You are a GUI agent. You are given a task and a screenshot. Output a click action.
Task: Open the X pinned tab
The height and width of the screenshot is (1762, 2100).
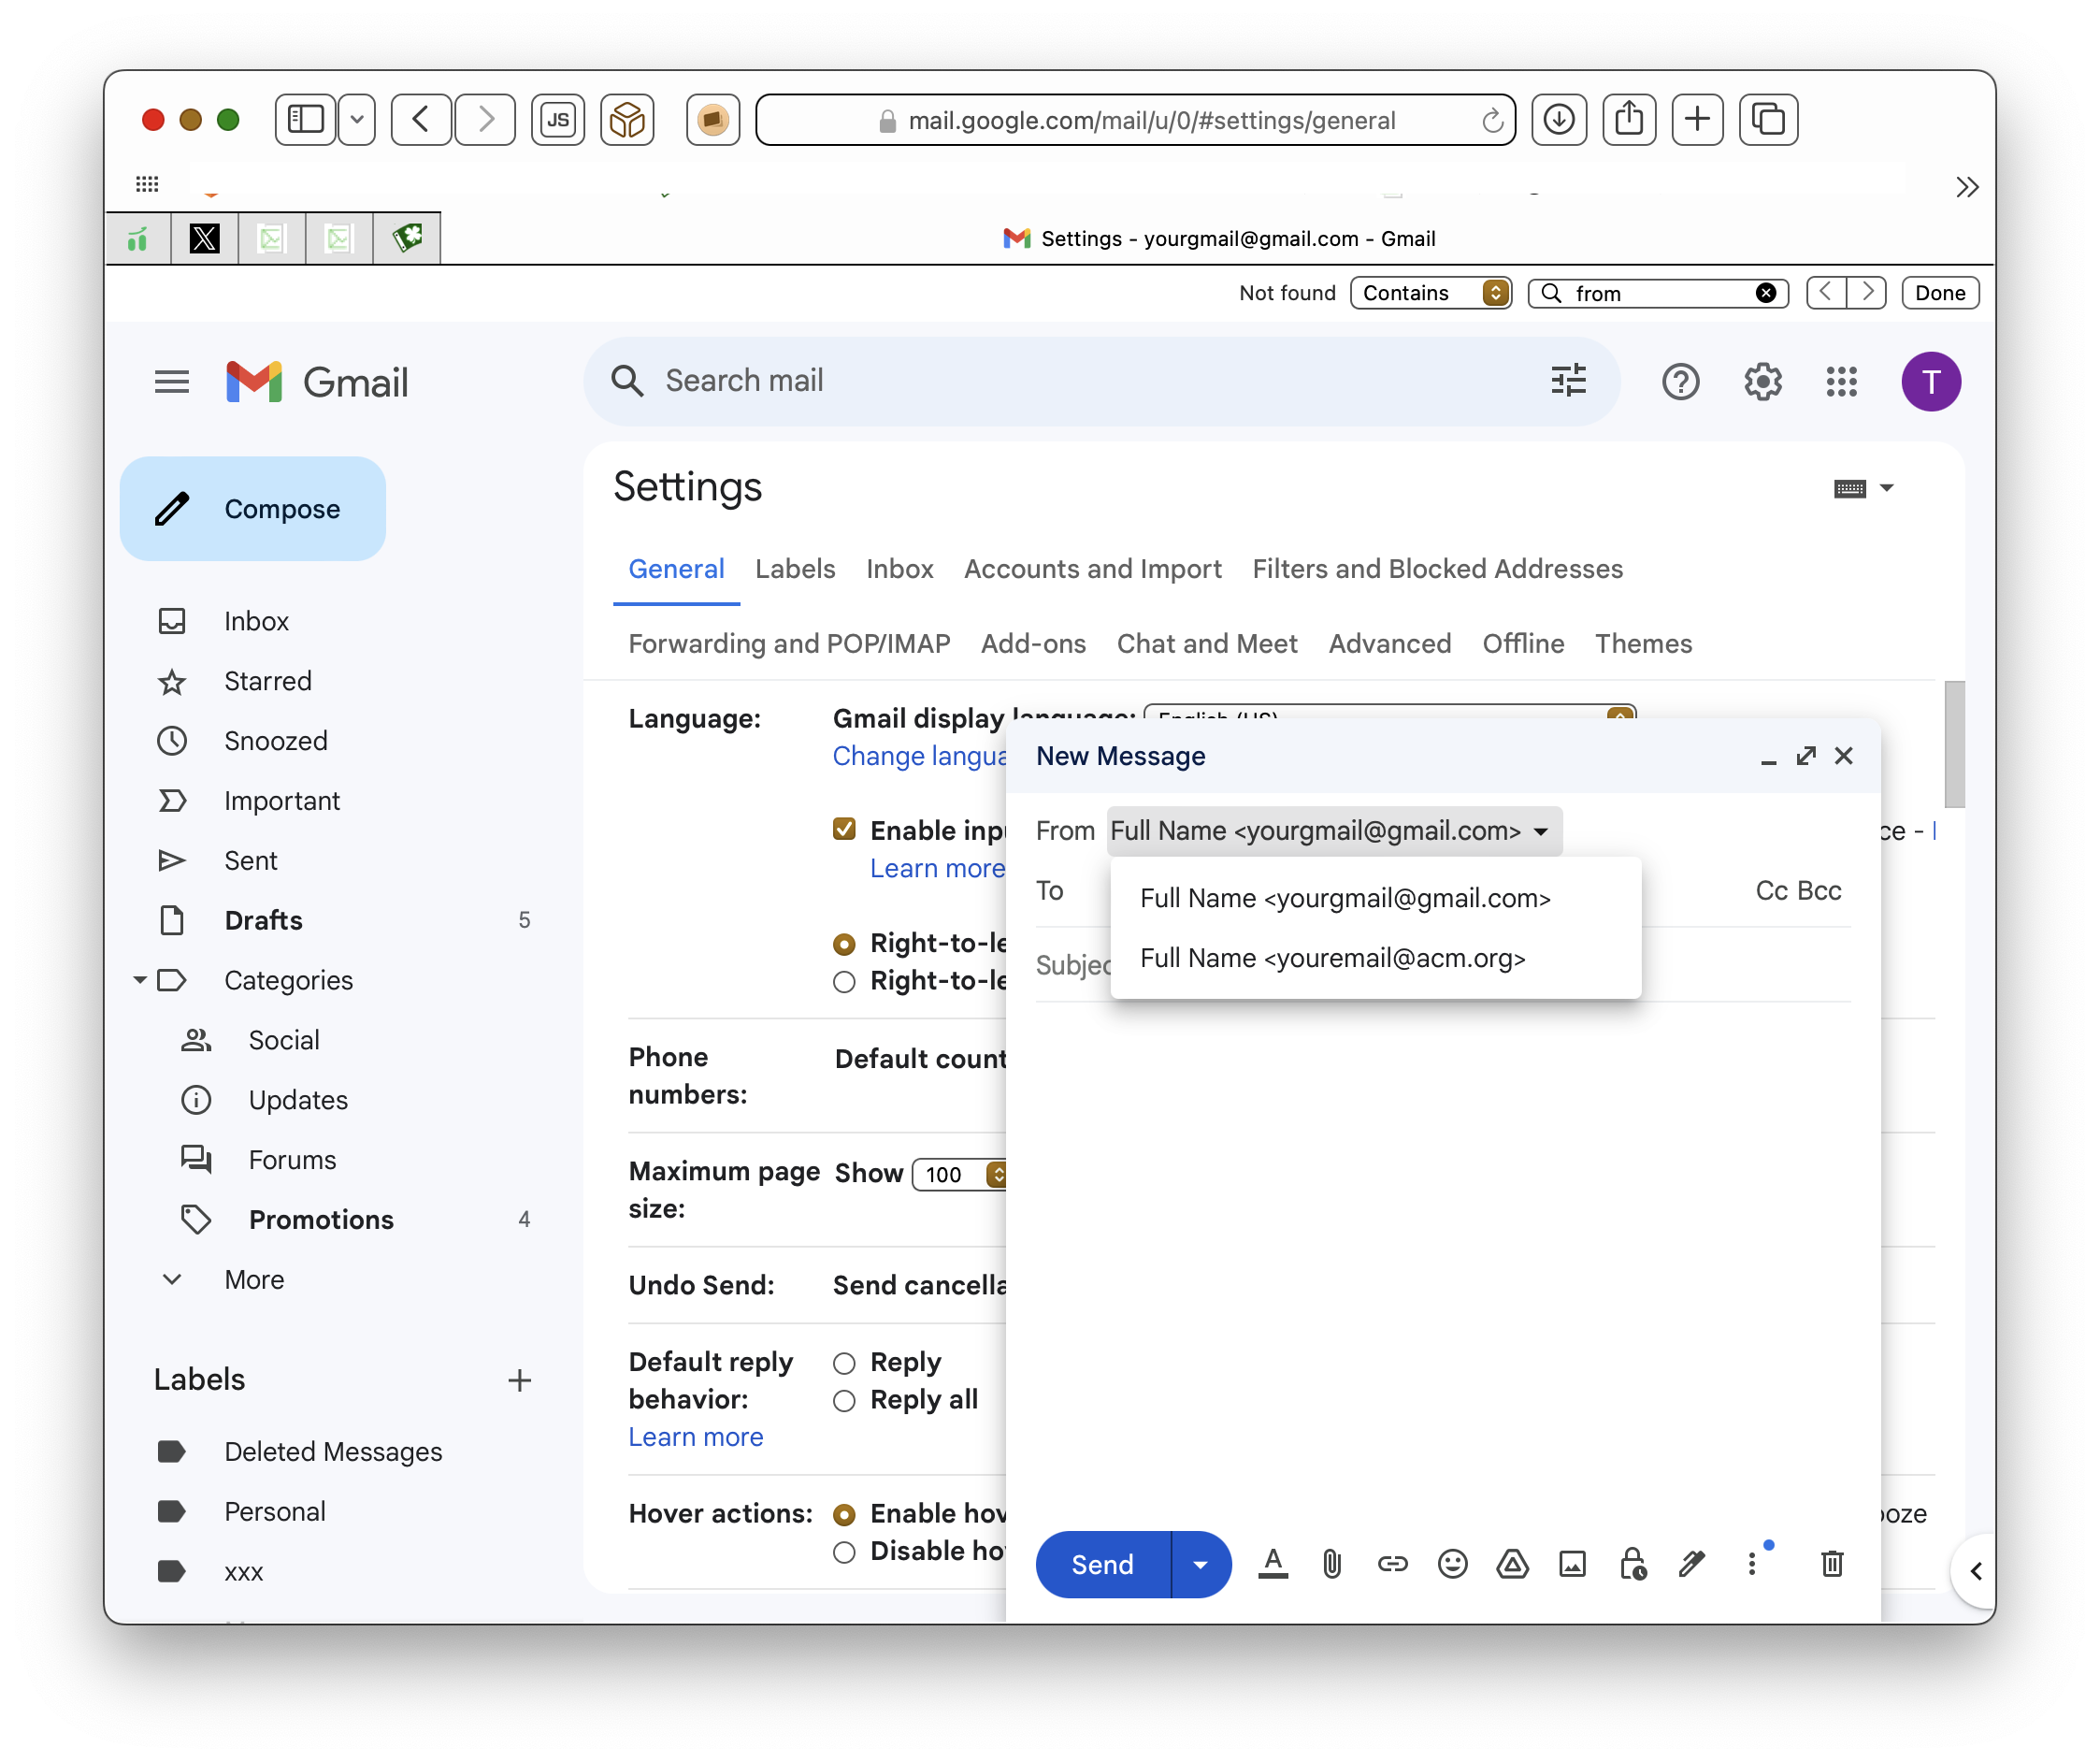pyautogui.click(x=204, y=238)
